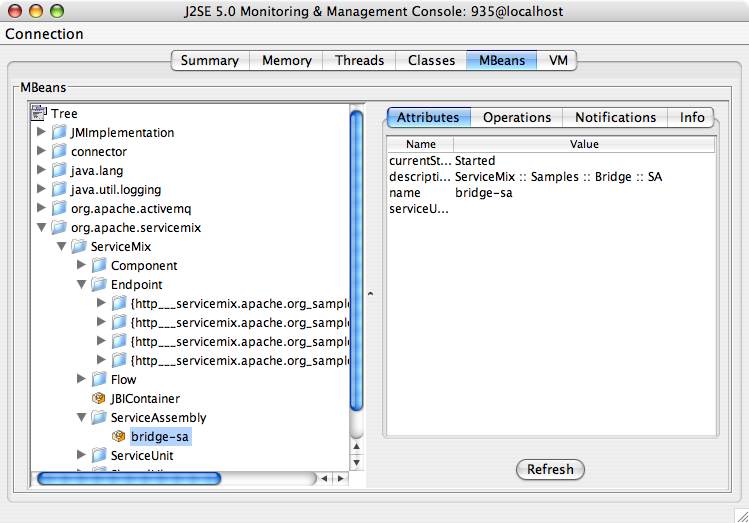Switch to the Summary tab
This screenshot has height=523, width=749.
pos(210,61)
